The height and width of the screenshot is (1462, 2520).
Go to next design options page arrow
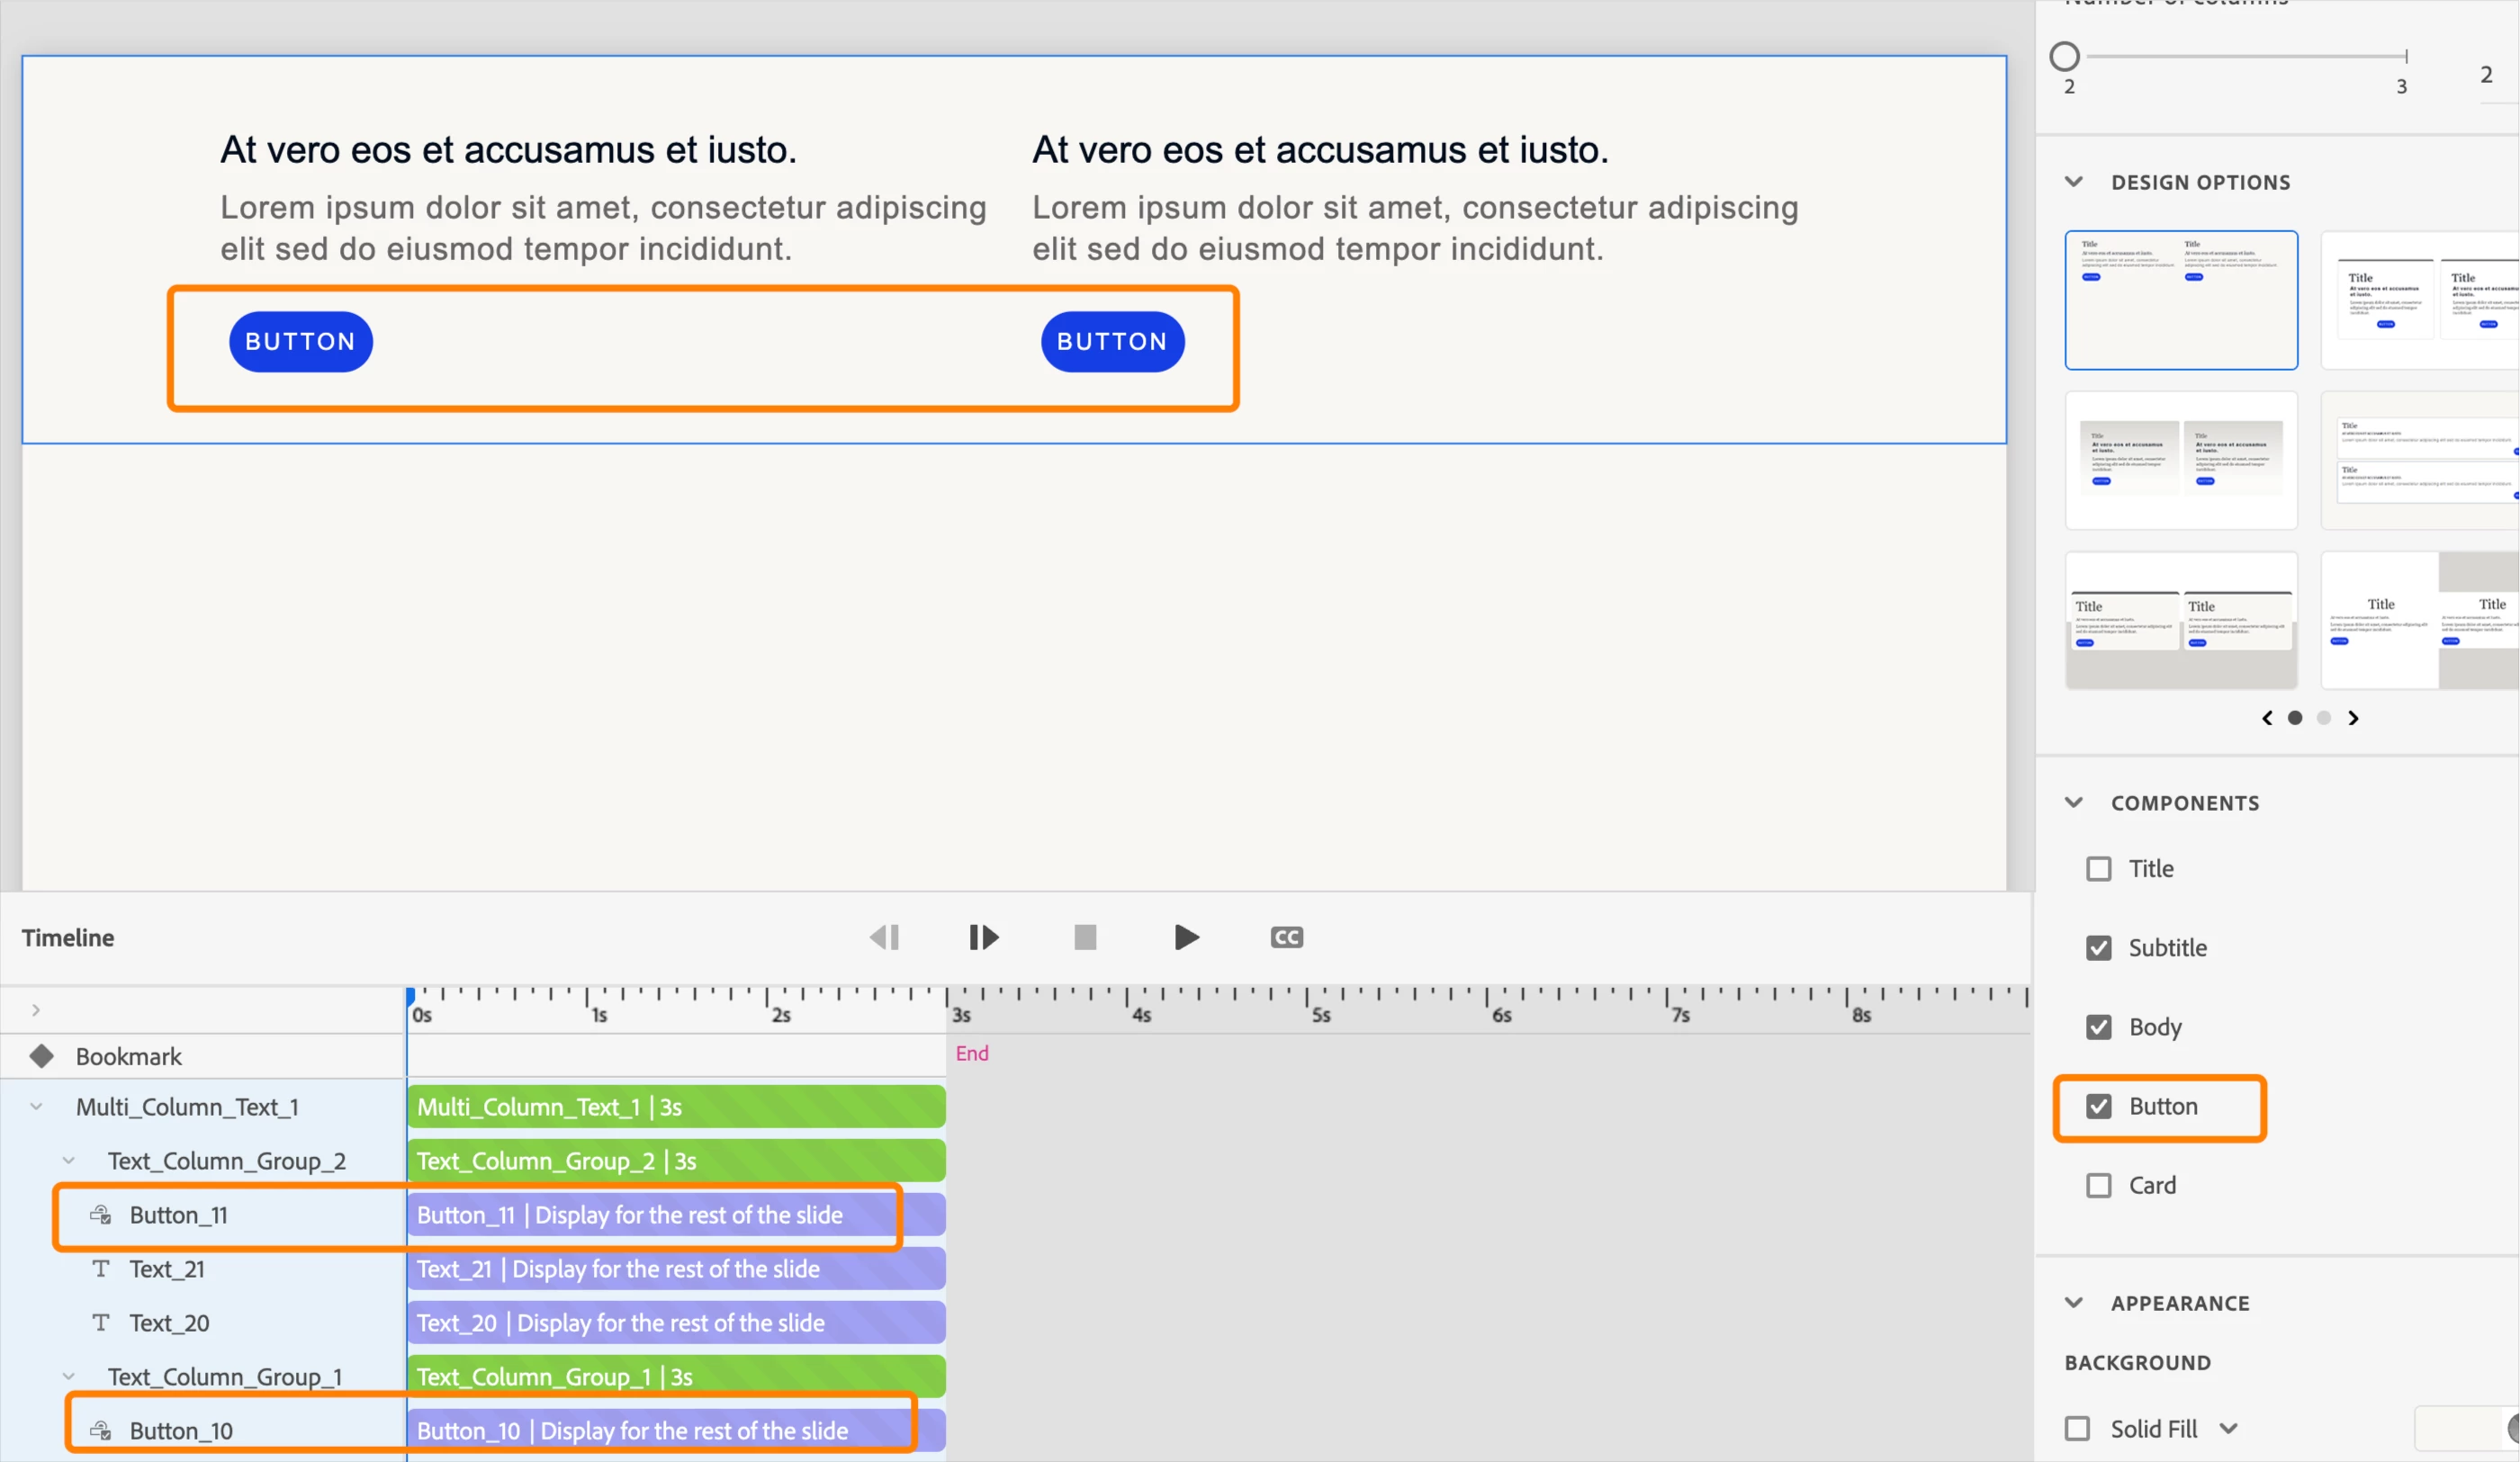(x=2353, y=718)
